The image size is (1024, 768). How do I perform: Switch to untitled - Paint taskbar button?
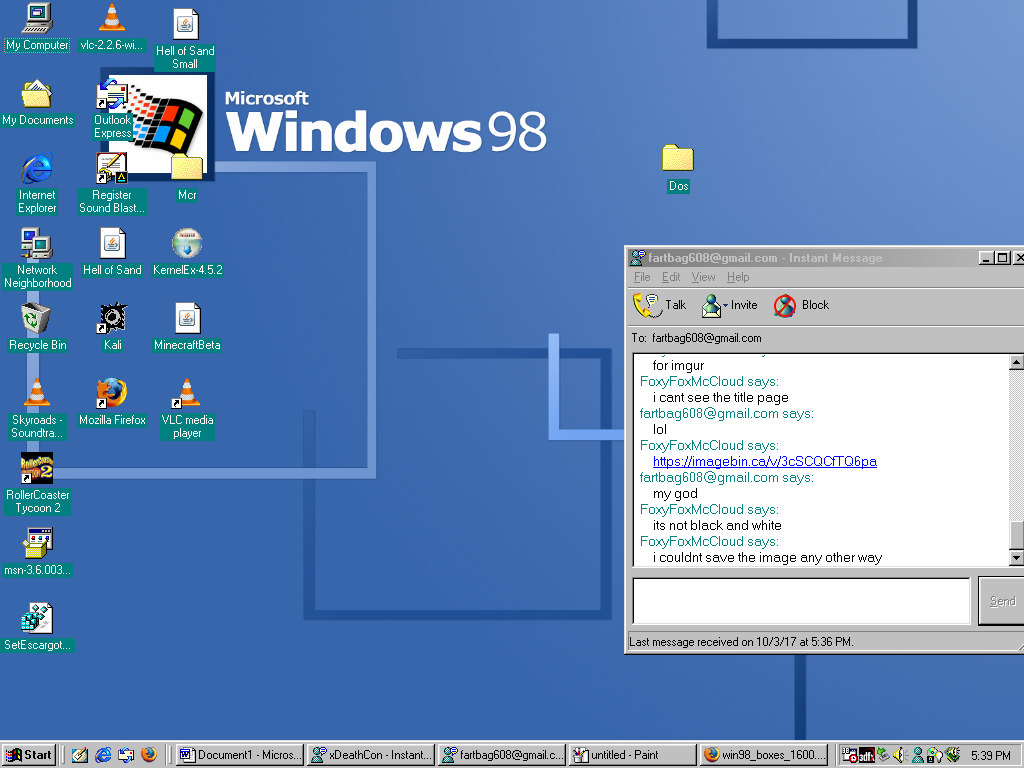633,755
